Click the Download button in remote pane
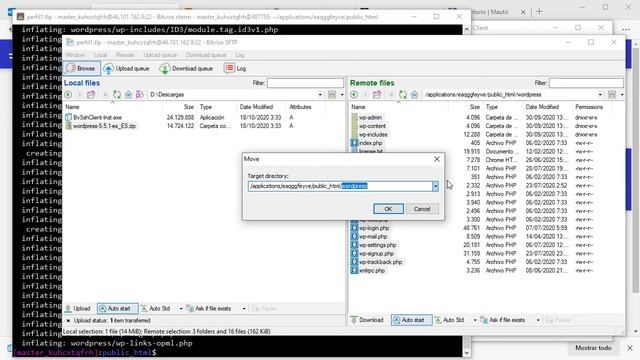The image size is (640, 360). point(367,320)
